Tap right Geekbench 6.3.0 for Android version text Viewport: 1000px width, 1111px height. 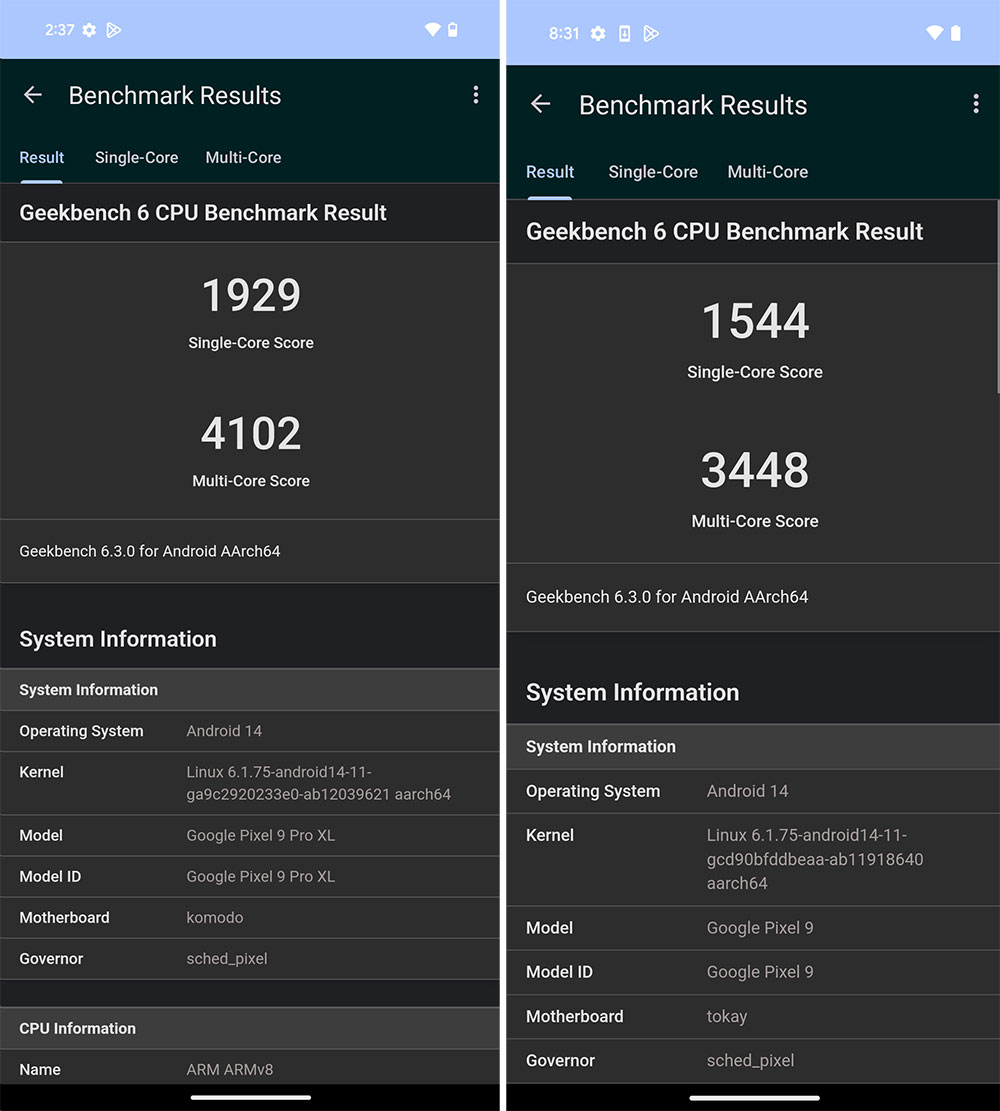pyautogui.click(x=667, y=597)
